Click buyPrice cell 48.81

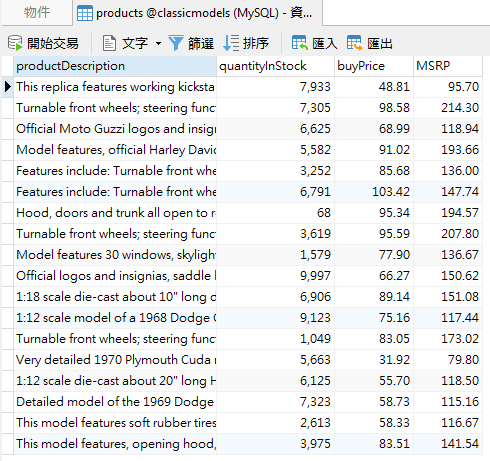pyautogui.click(x=374, y=87)
